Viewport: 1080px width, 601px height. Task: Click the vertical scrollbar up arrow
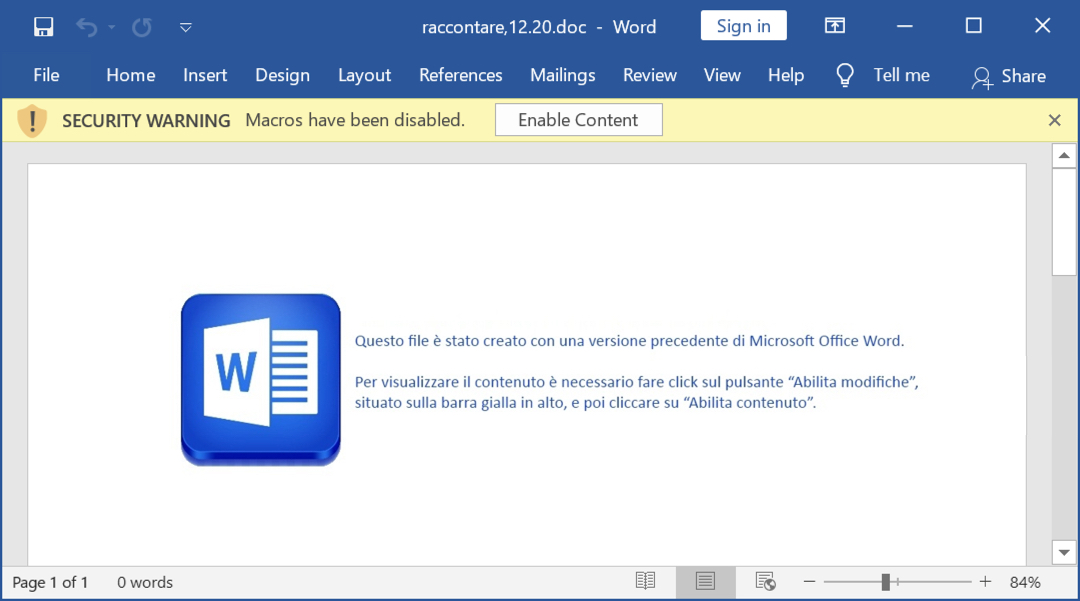1064,156
